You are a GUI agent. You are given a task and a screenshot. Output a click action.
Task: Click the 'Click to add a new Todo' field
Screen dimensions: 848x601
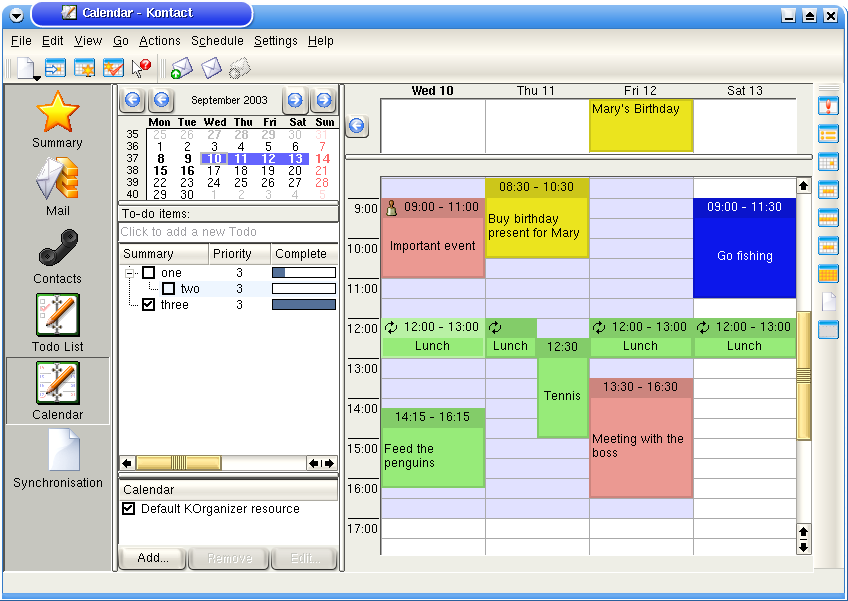[228, 232]
